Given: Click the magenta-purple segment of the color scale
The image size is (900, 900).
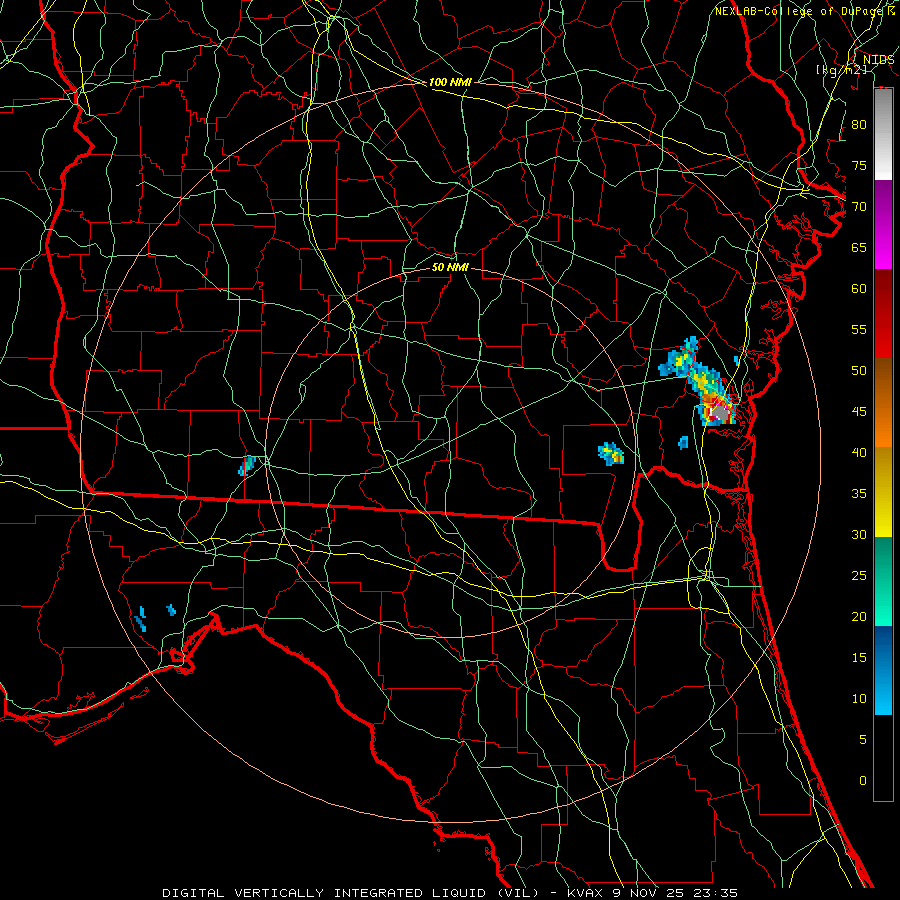Looking at the screenshot, I should [x=883, y=224].
